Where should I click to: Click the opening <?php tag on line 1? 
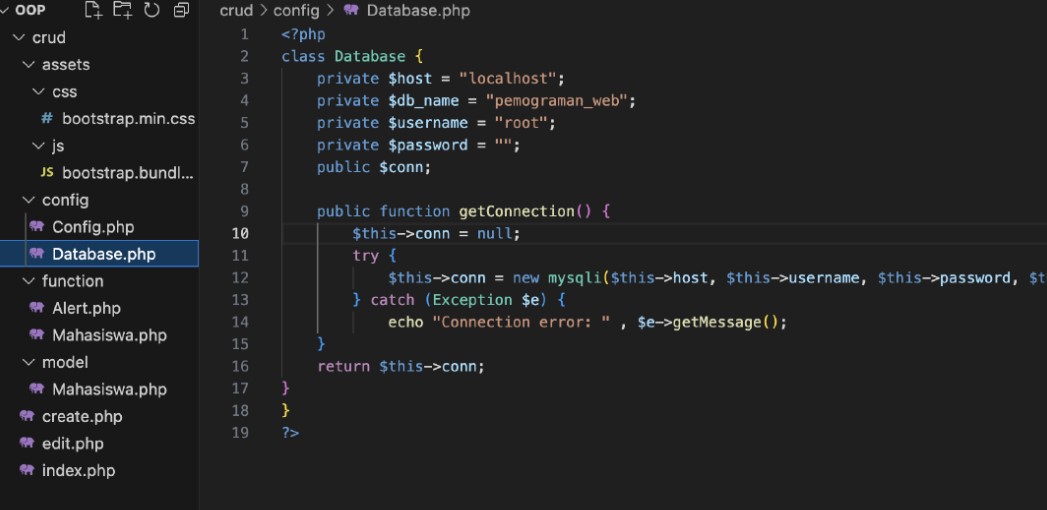303,34
